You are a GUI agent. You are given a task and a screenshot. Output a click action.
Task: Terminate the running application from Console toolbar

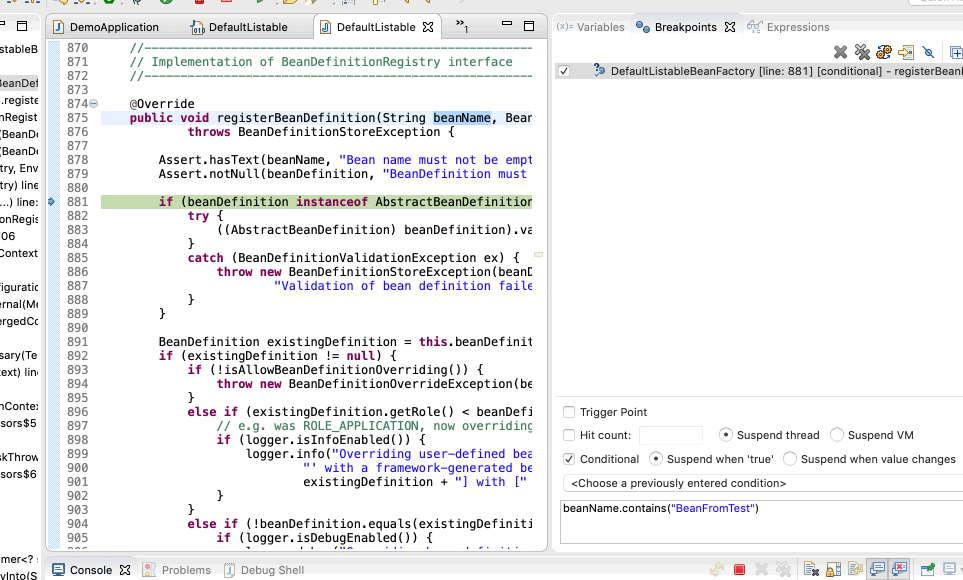click(x=740, y=569)
